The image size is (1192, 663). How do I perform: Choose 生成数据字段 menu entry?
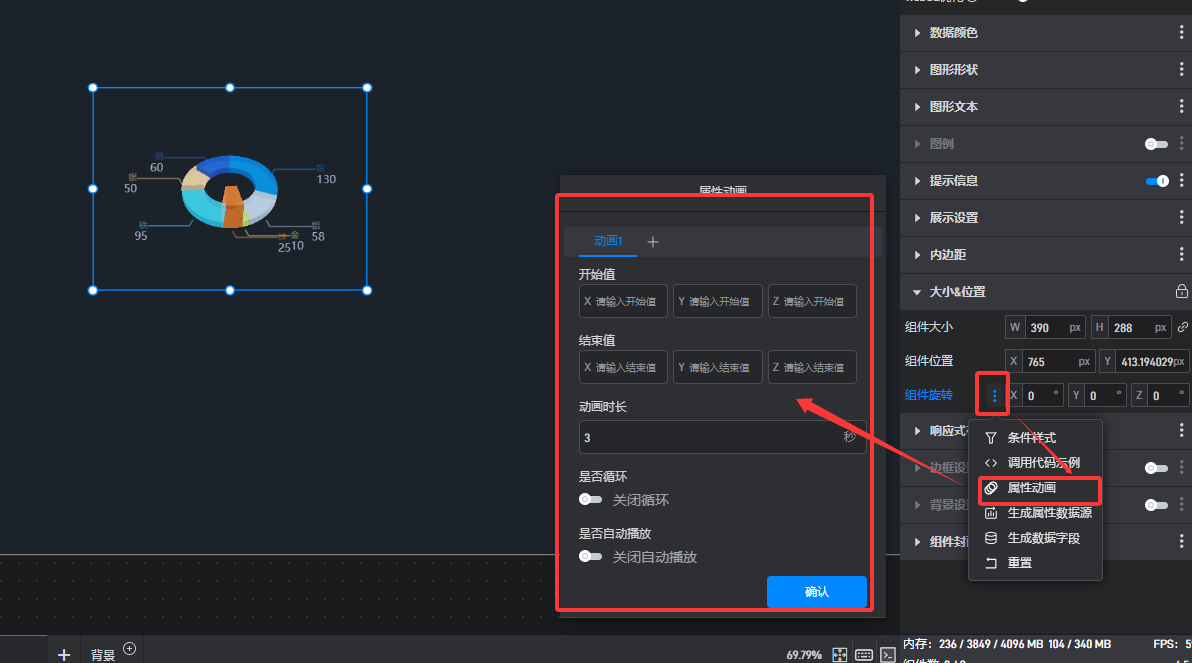[1035, 538]
